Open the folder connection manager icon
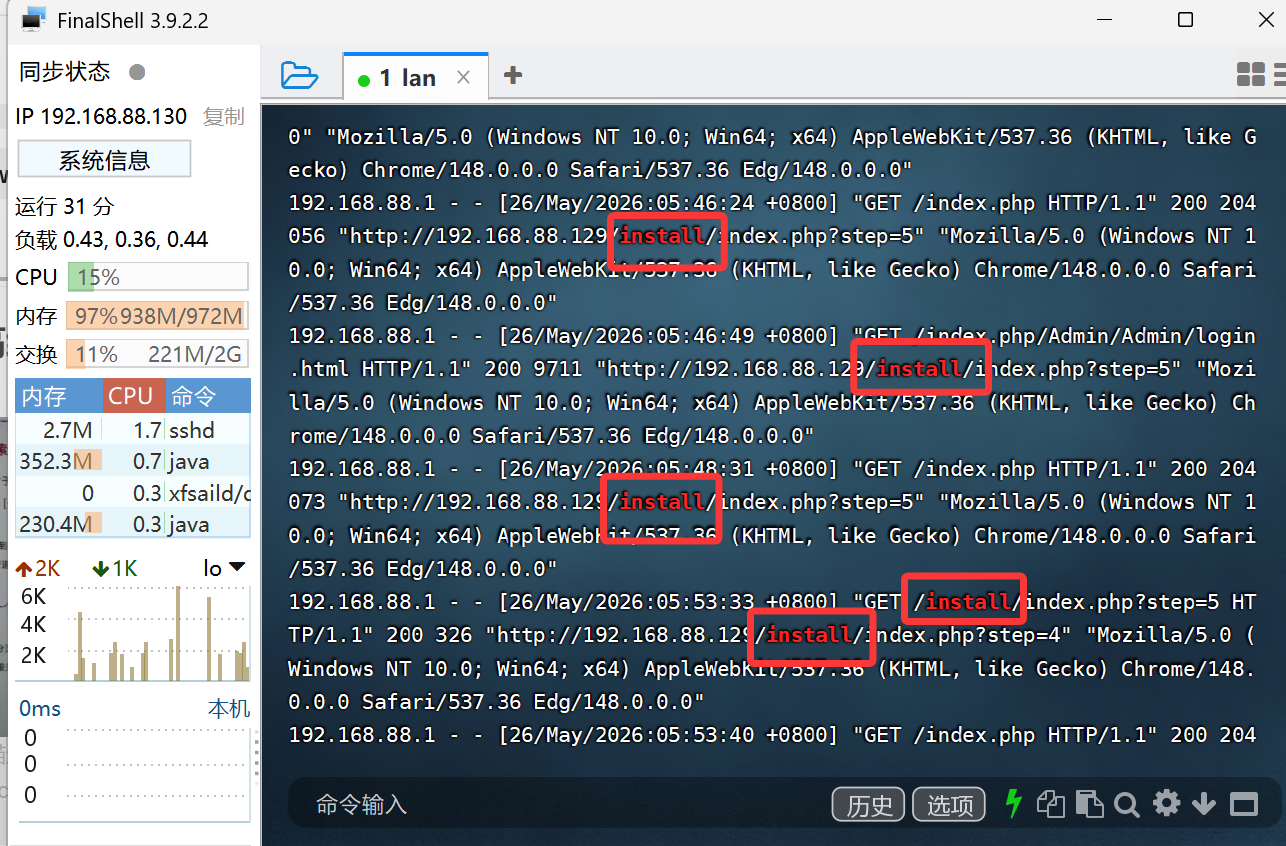This screenshot has width=1286, height=846. (x=299, y=76)
